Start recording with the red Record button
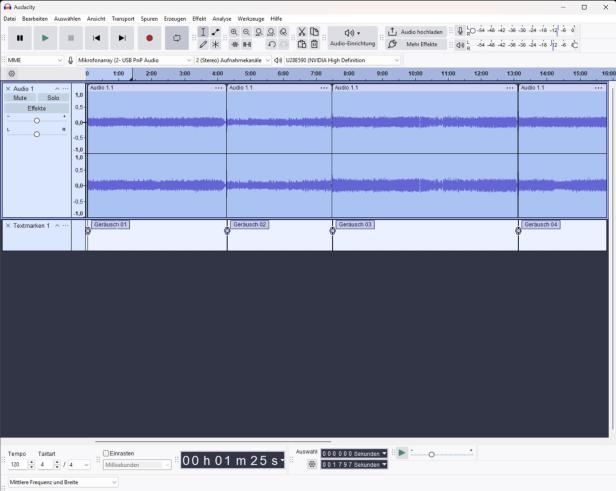Viewport: 616px width, 491px height. [x=149, y=38]
